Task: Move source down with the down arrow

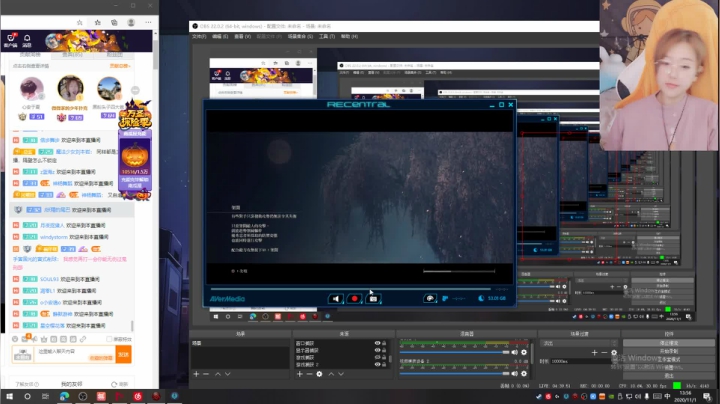Action: [341, 374]
